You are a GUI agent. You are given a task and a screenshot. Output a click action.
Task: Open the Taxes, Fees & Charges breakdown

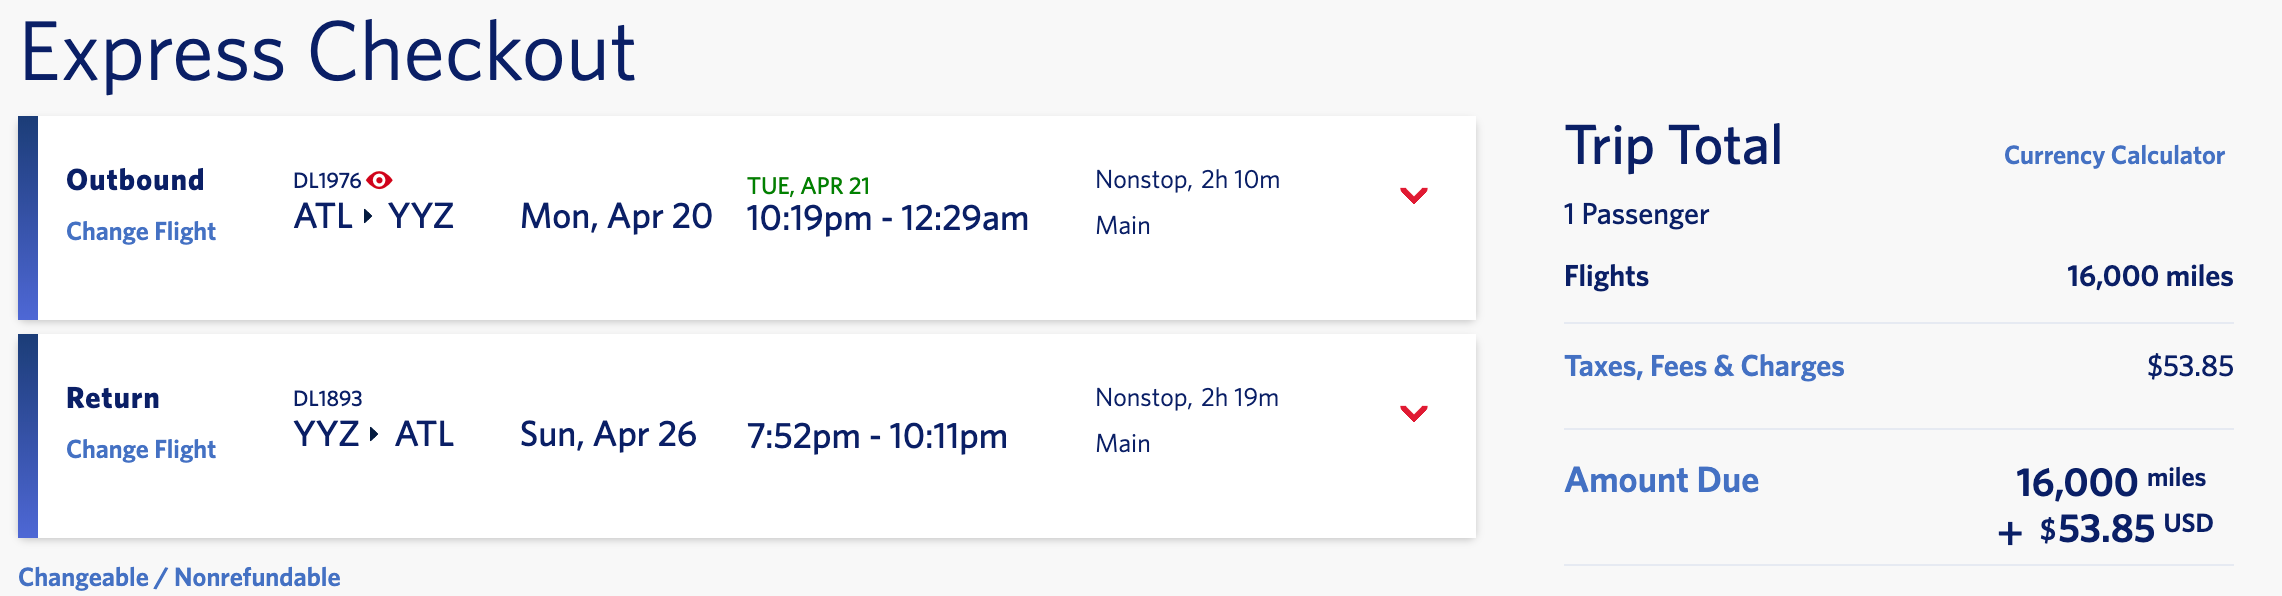tap(1703, 366)
